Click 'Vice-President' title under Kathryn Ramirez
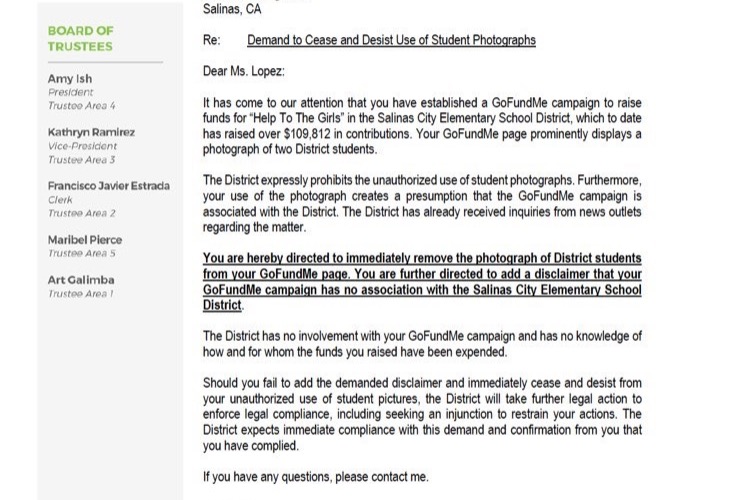Screen dimensions: 750x500 82,146
